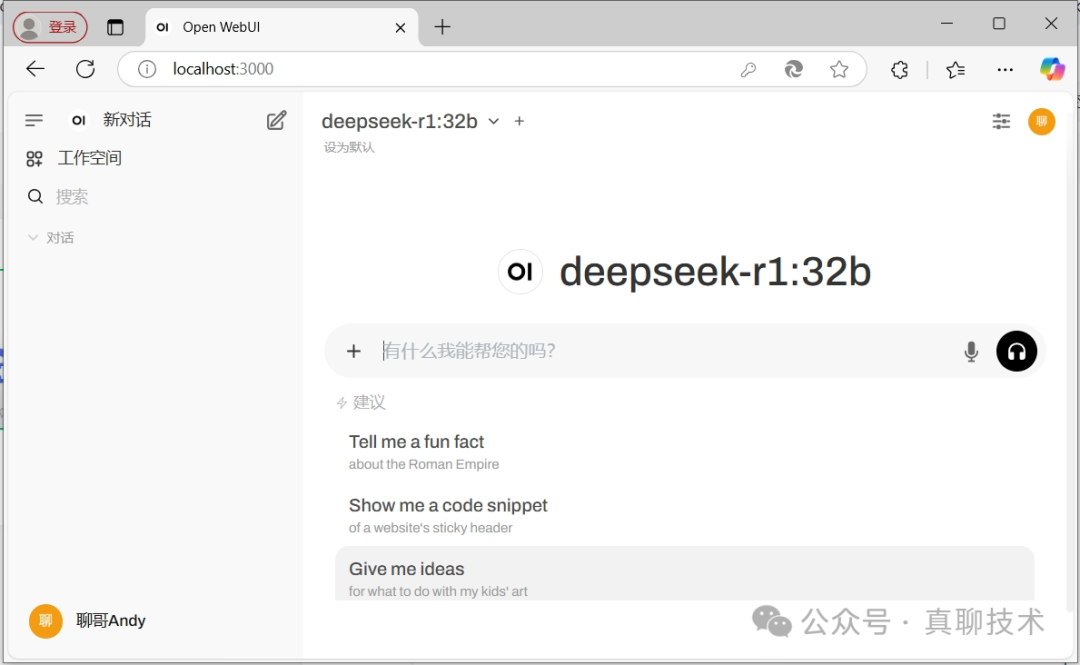The width and height of the screenshot is (1080, 665).
Task: Click the 登录 login button
Action: 49,27
